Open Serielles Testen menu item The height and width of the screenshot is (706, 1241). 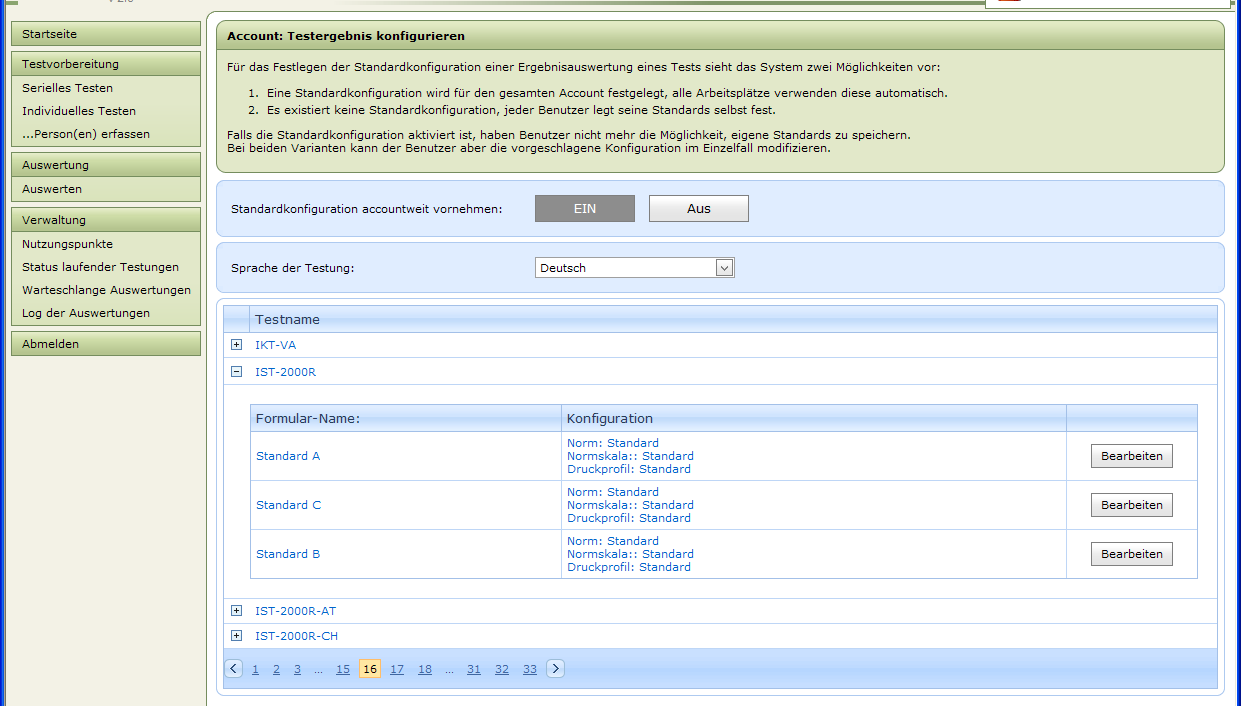(x=68, y=88)
